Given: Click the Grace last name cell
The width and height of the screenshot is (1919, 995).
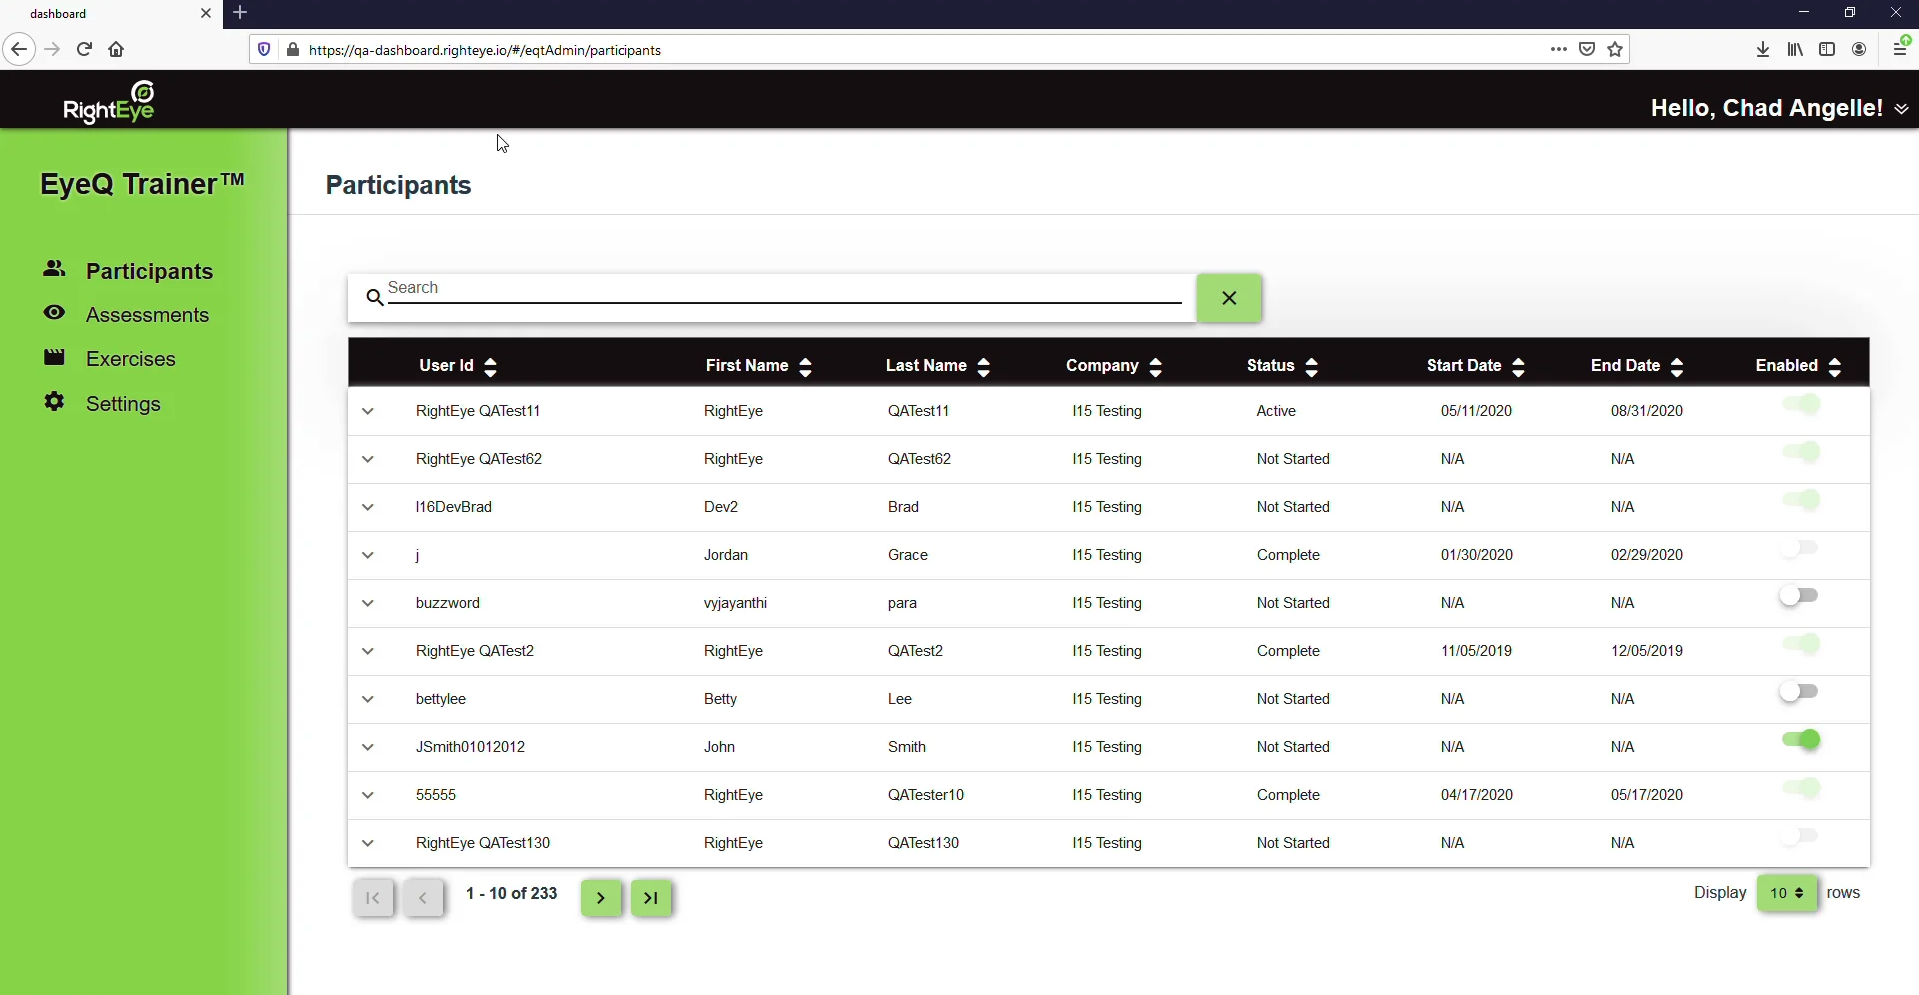Looking at the screenshot, I should click(908, 555).
